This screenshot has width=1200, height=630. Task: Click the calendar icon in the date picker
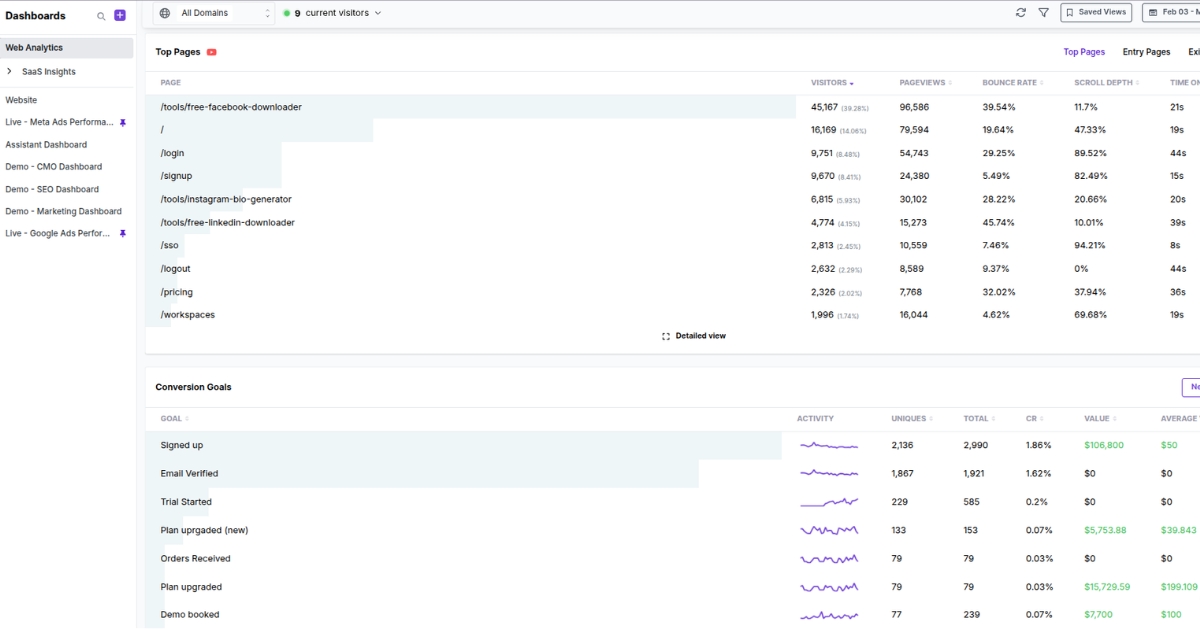click(1152, 12)
